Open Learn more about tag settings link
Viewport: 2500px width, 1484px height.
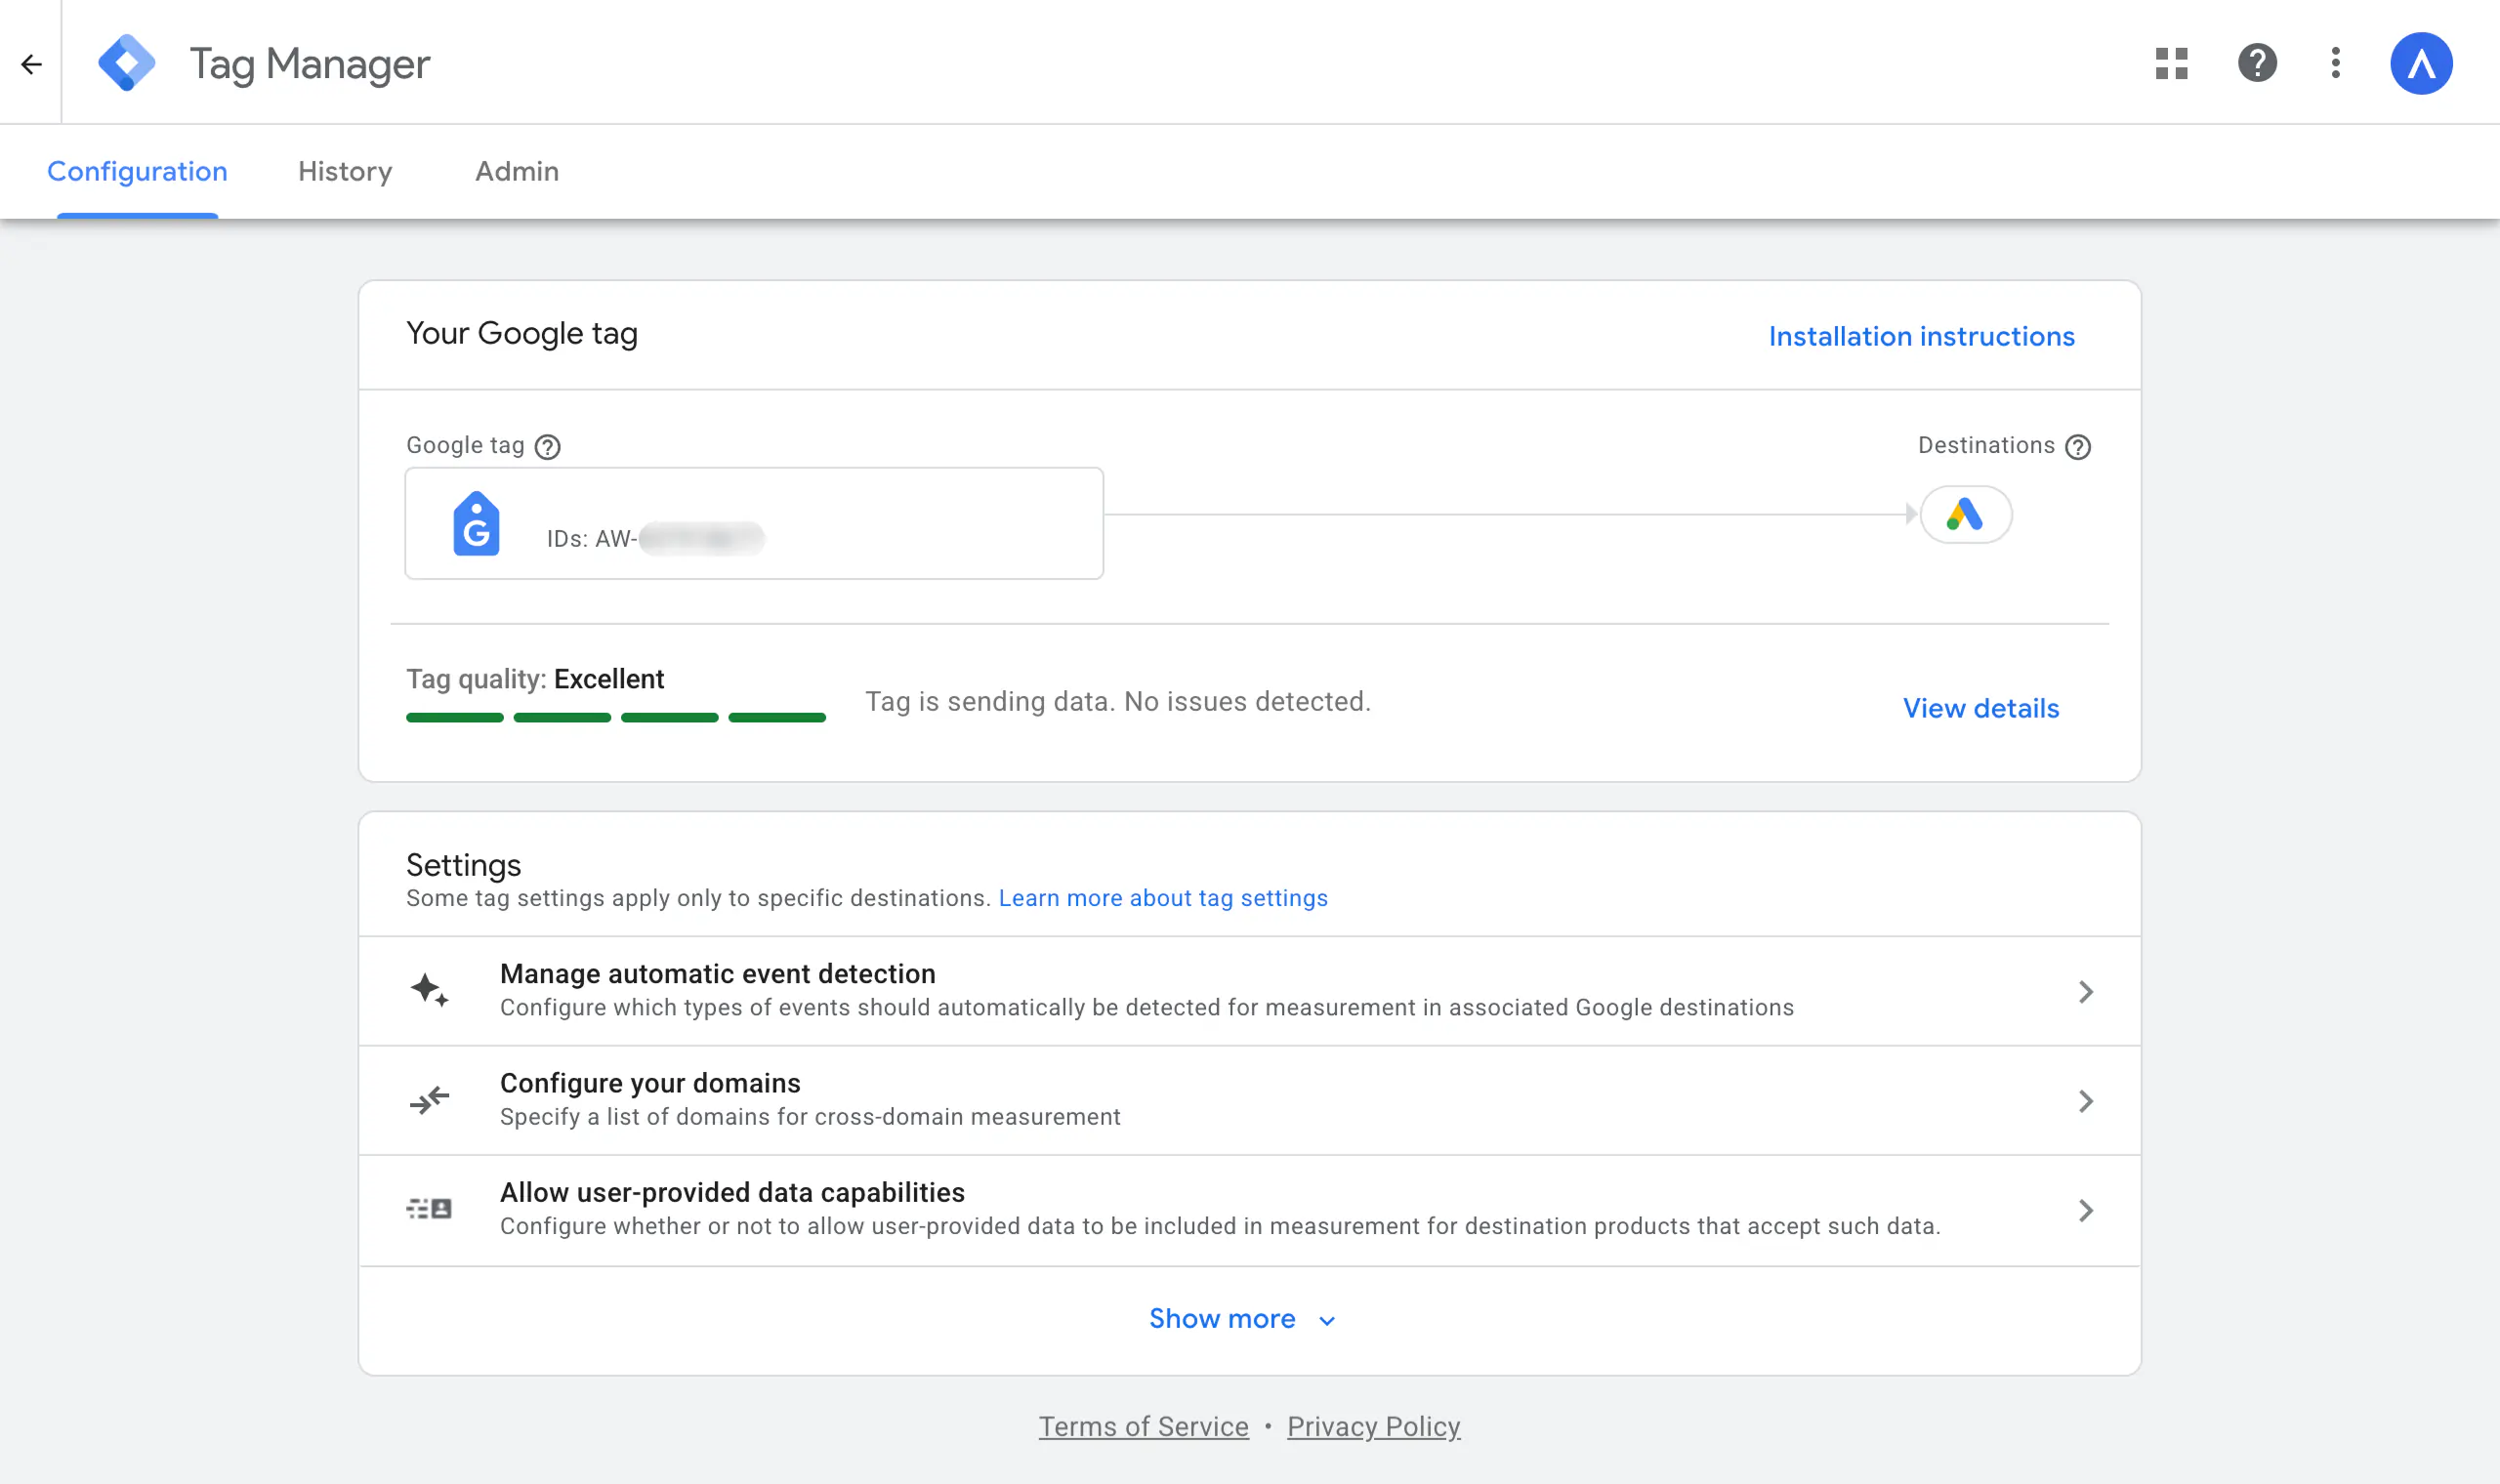(1162, 897)
